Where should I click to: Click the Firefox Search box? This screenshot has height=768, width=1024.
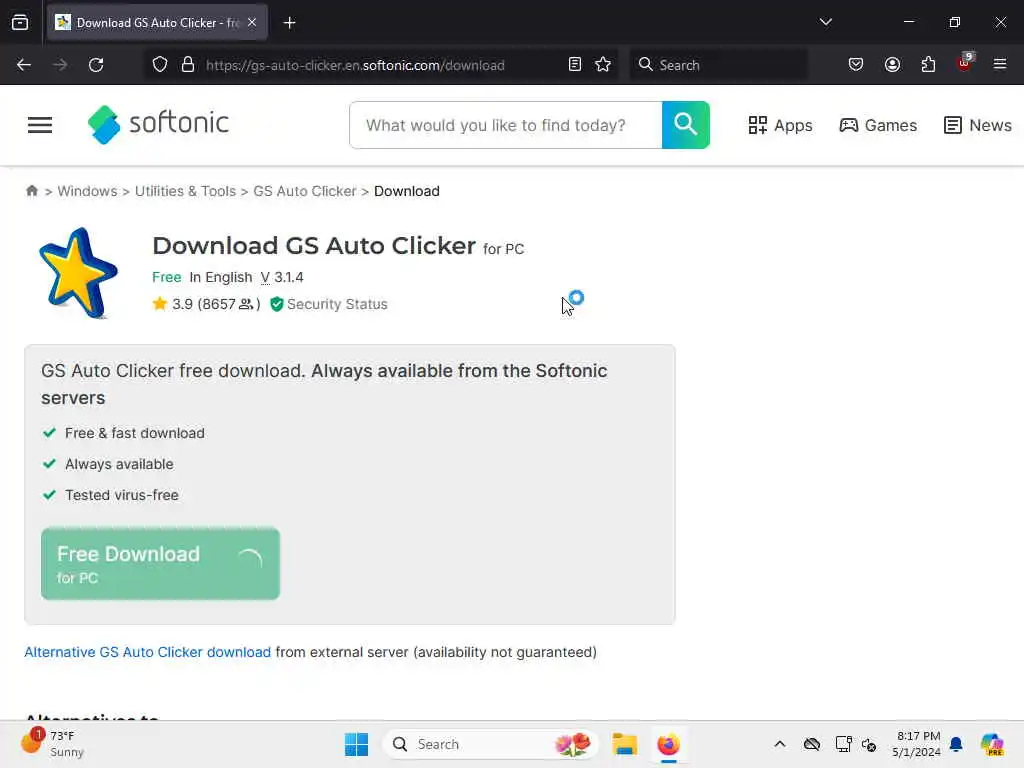coord(718,65)
